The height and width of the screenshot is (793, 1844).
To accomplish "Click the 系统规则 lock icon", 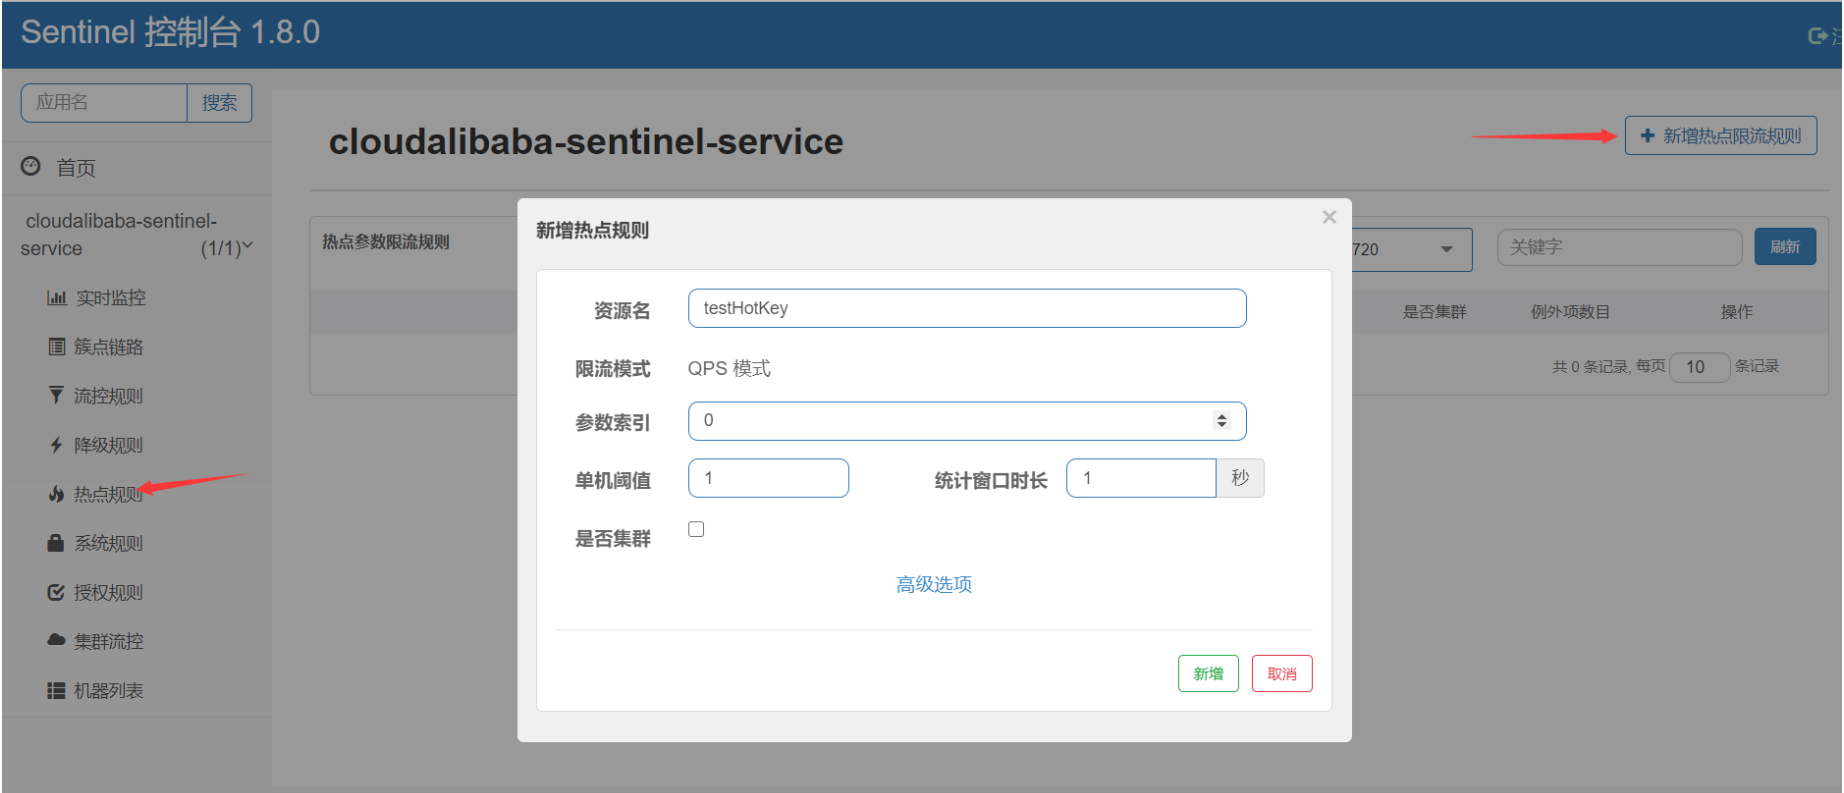I will click(56, 543).
